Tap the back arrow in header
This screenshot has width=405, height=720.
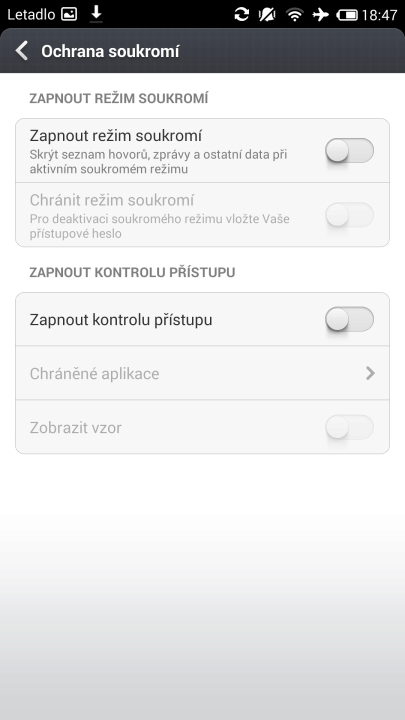tap(22, 51)
